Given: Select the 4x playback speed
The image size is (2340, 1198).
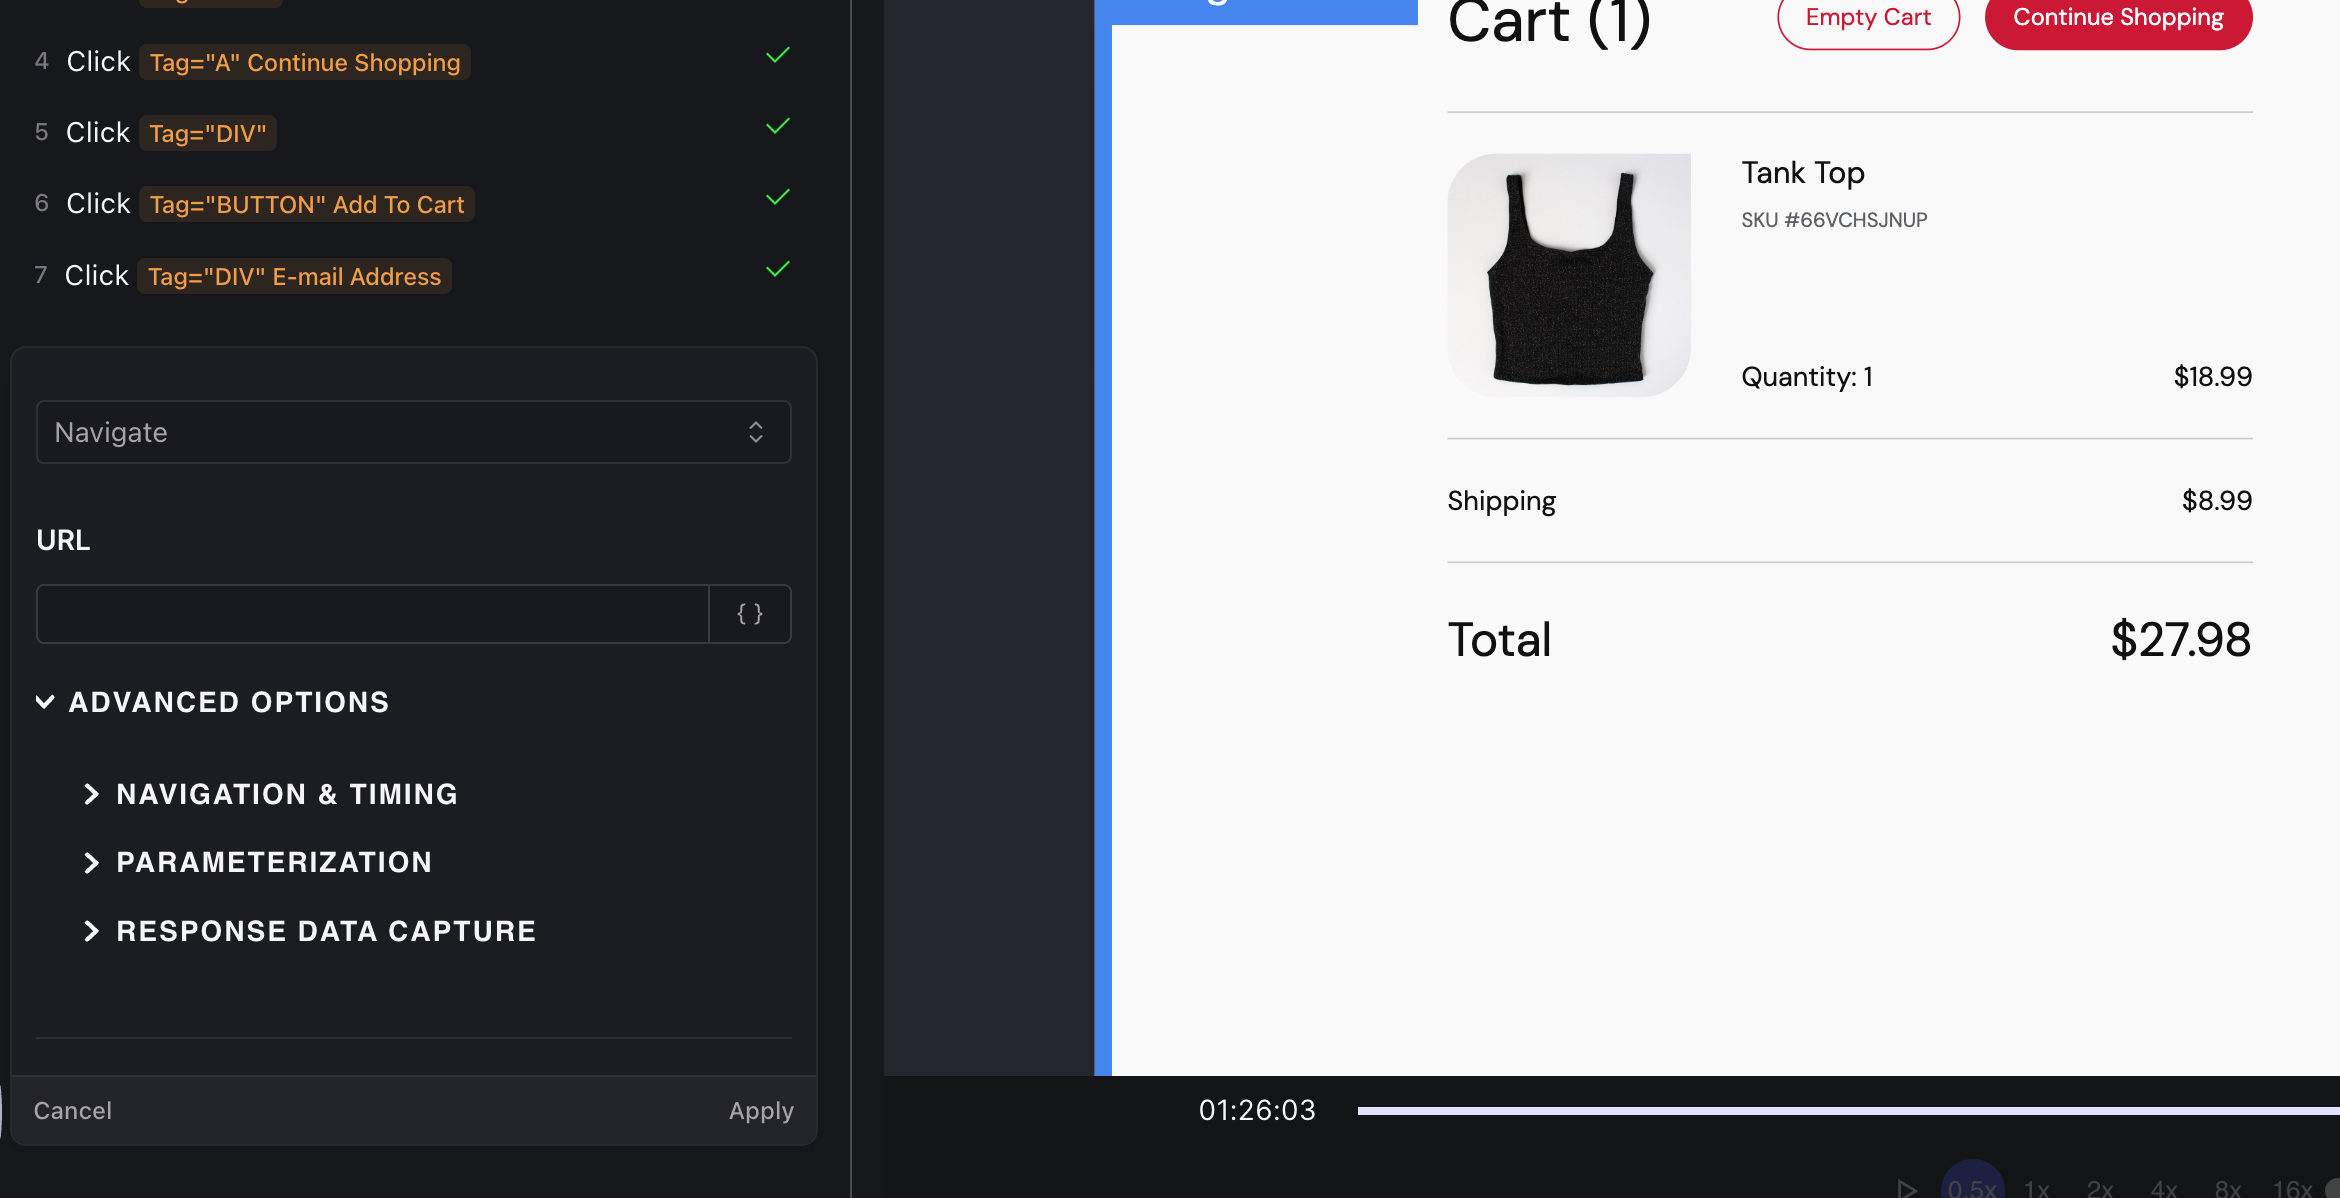Looking at the screenshot, I should pyautogui.click(x=2164, y=1188).
